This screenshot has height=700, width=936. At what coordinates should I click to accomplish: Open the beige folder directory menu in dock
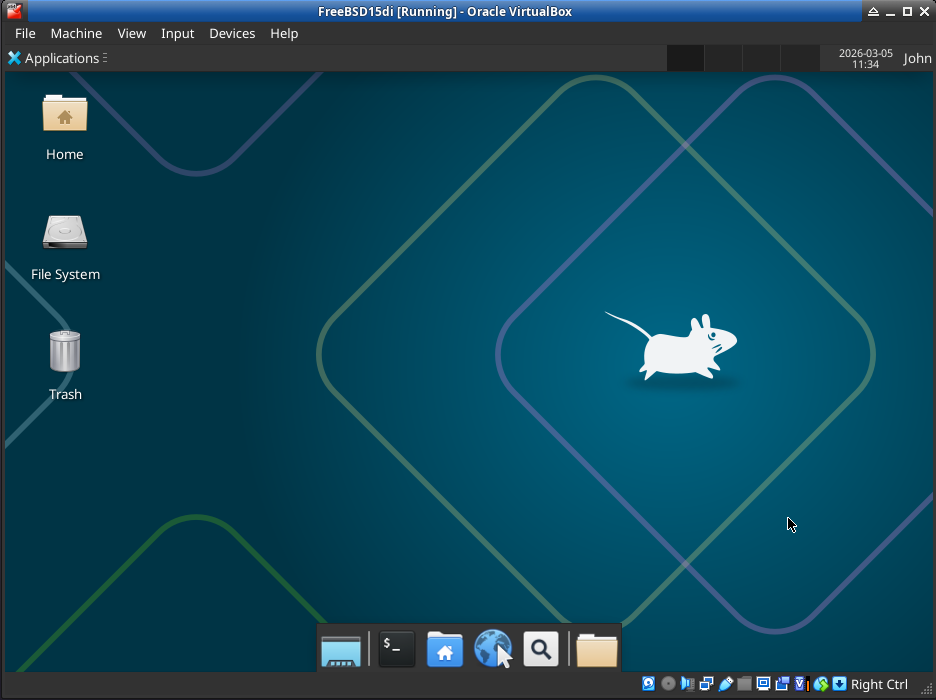pyautogui.click(x=597, y=649)
